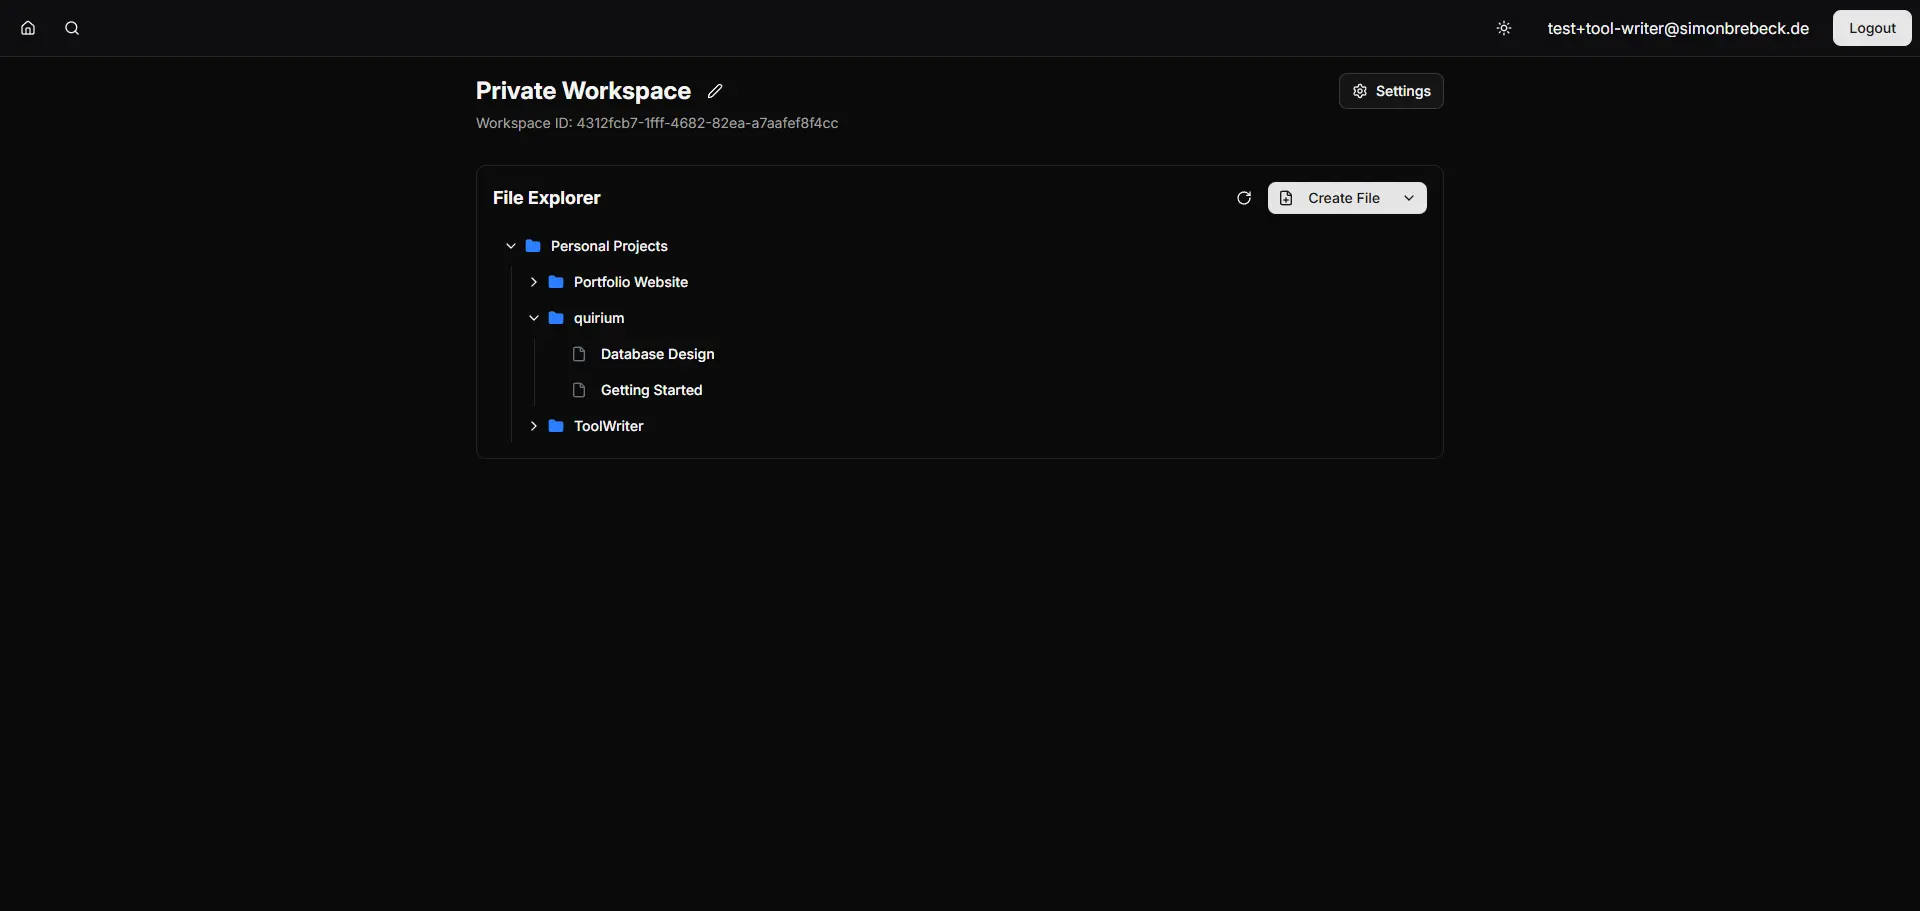Viewport: 1920px width, 911px height.
Task: Click the Getting Started file icon
Action: click(x=579, y=390)
